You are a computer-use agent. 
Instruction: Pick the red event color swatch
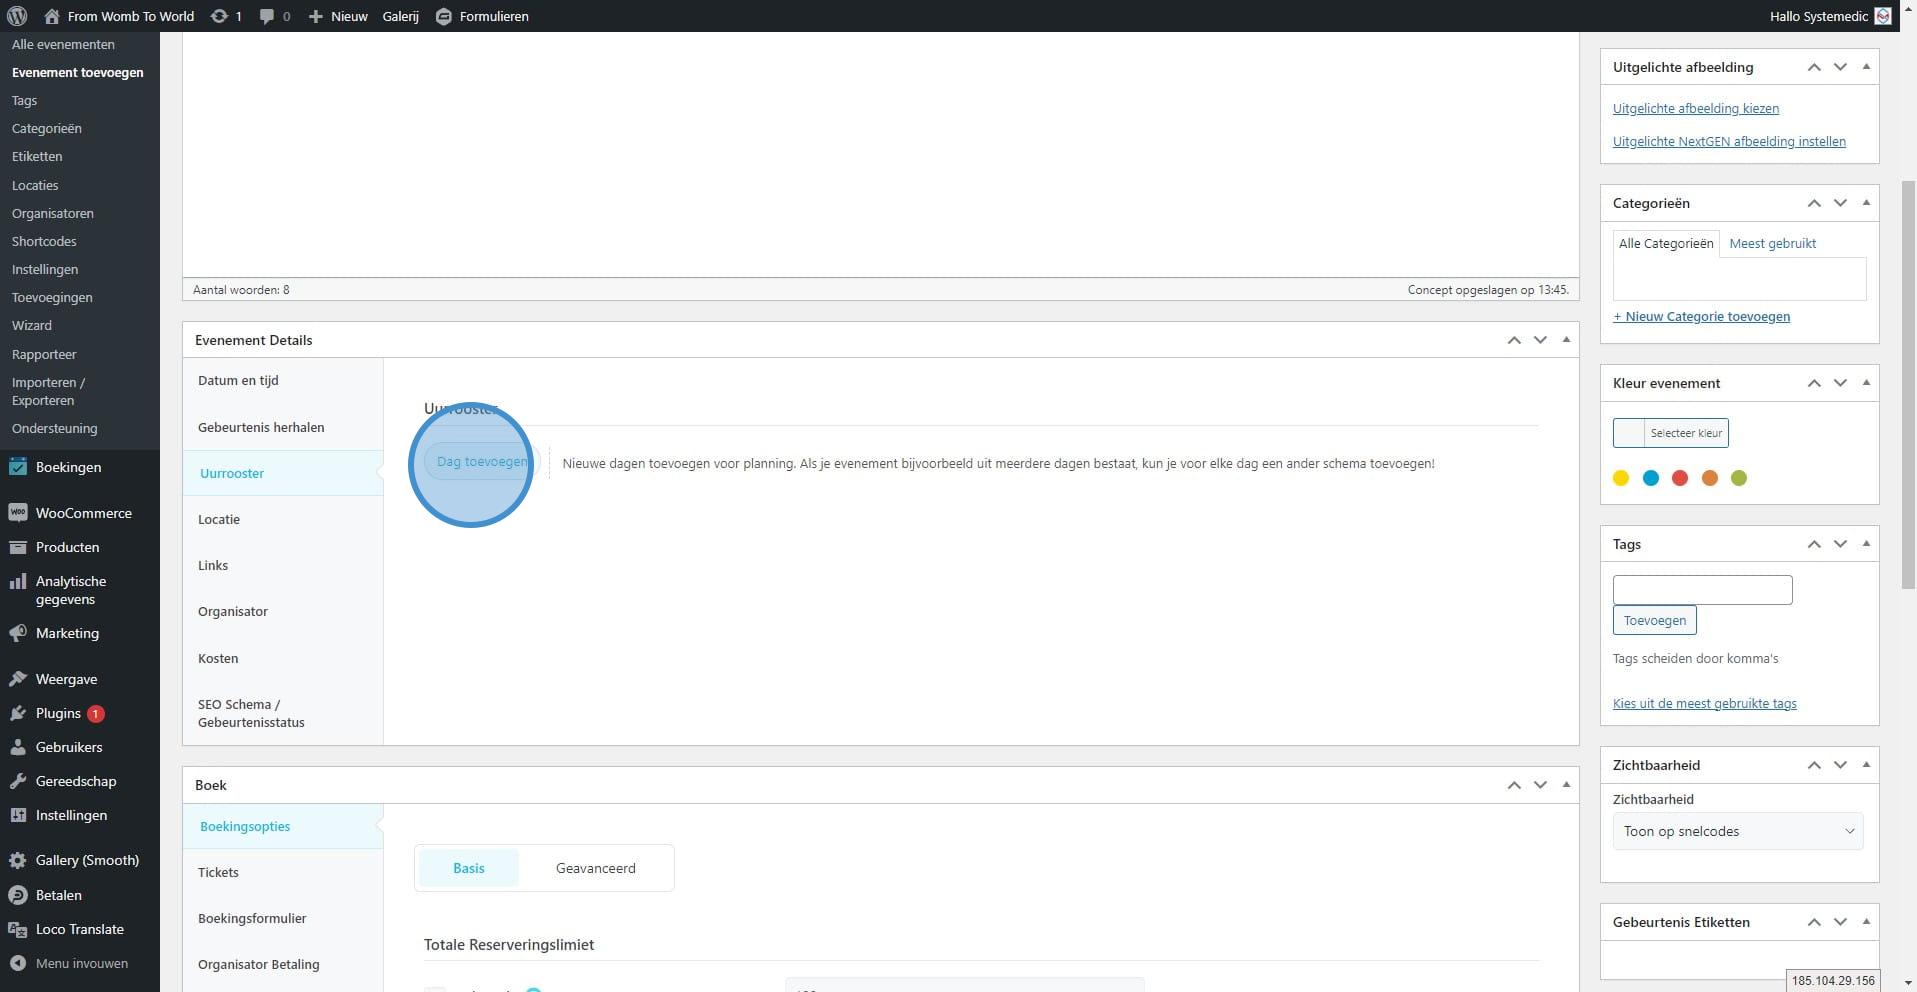[1680, 478]
